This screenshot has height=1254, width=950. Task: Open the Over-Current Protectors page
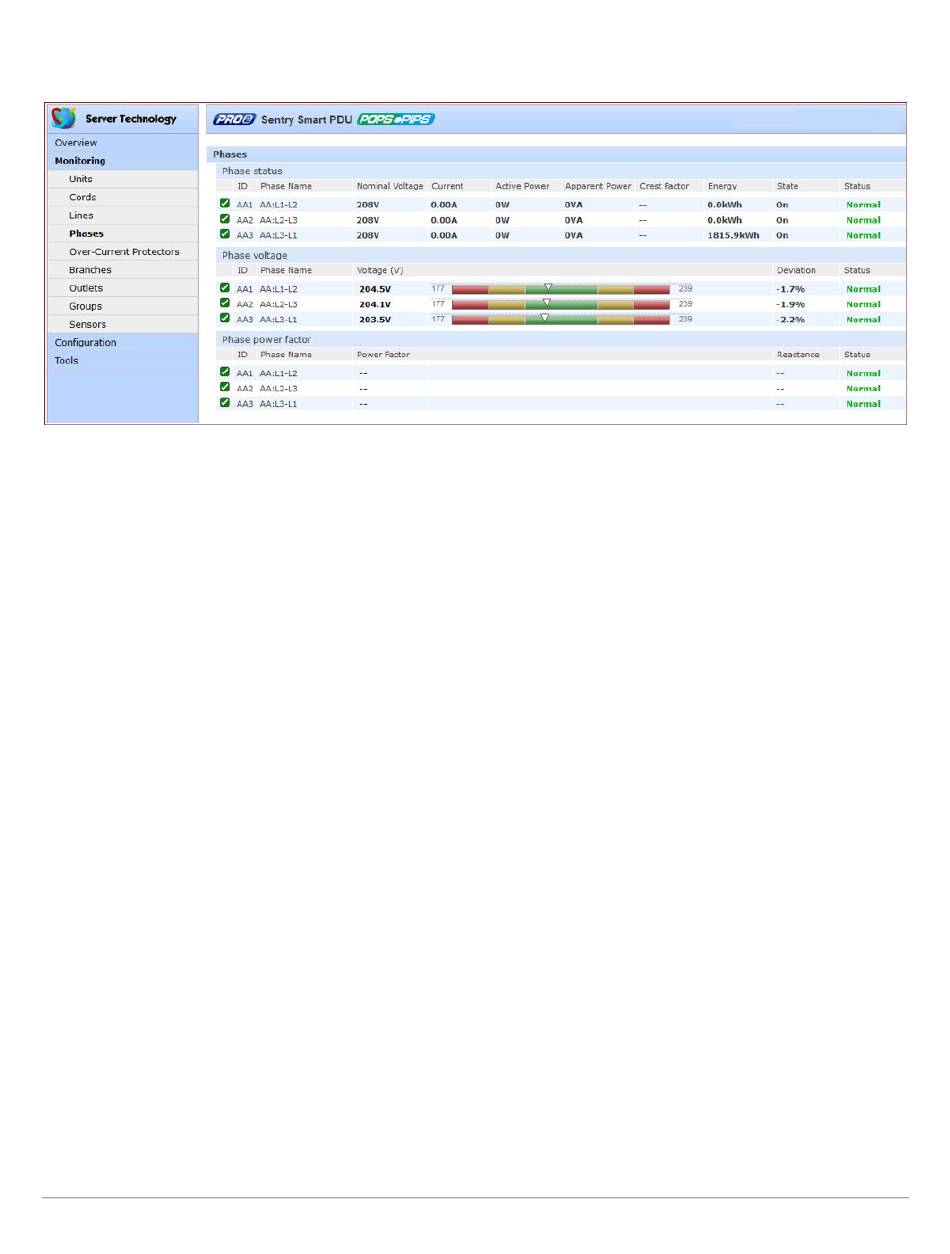(x=123, y=252)
